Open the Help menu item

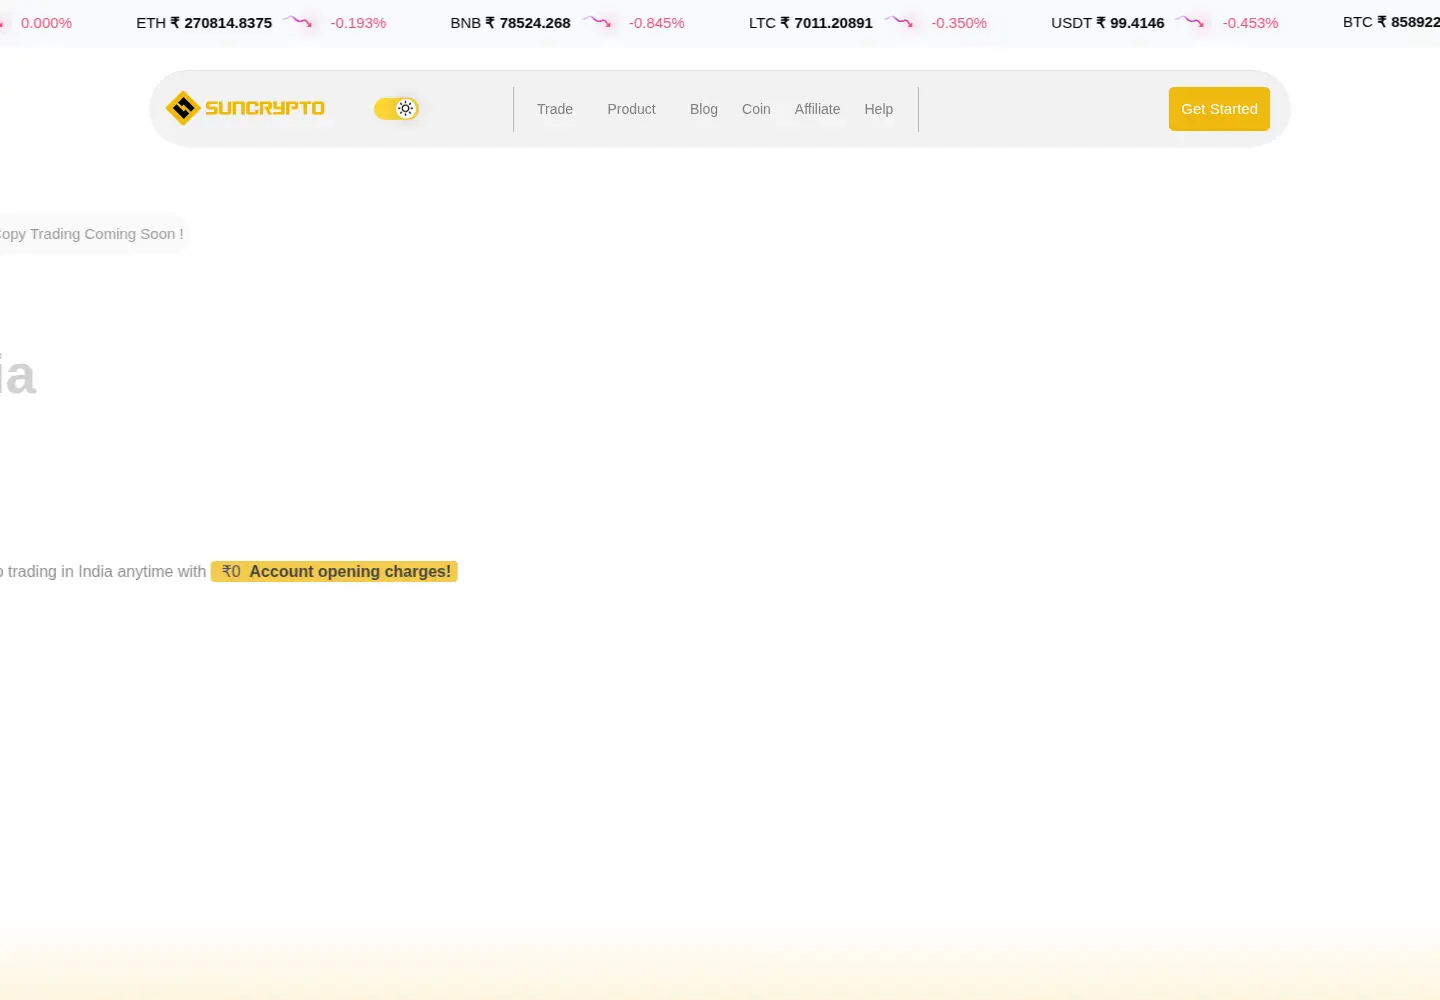pos(879,109)
